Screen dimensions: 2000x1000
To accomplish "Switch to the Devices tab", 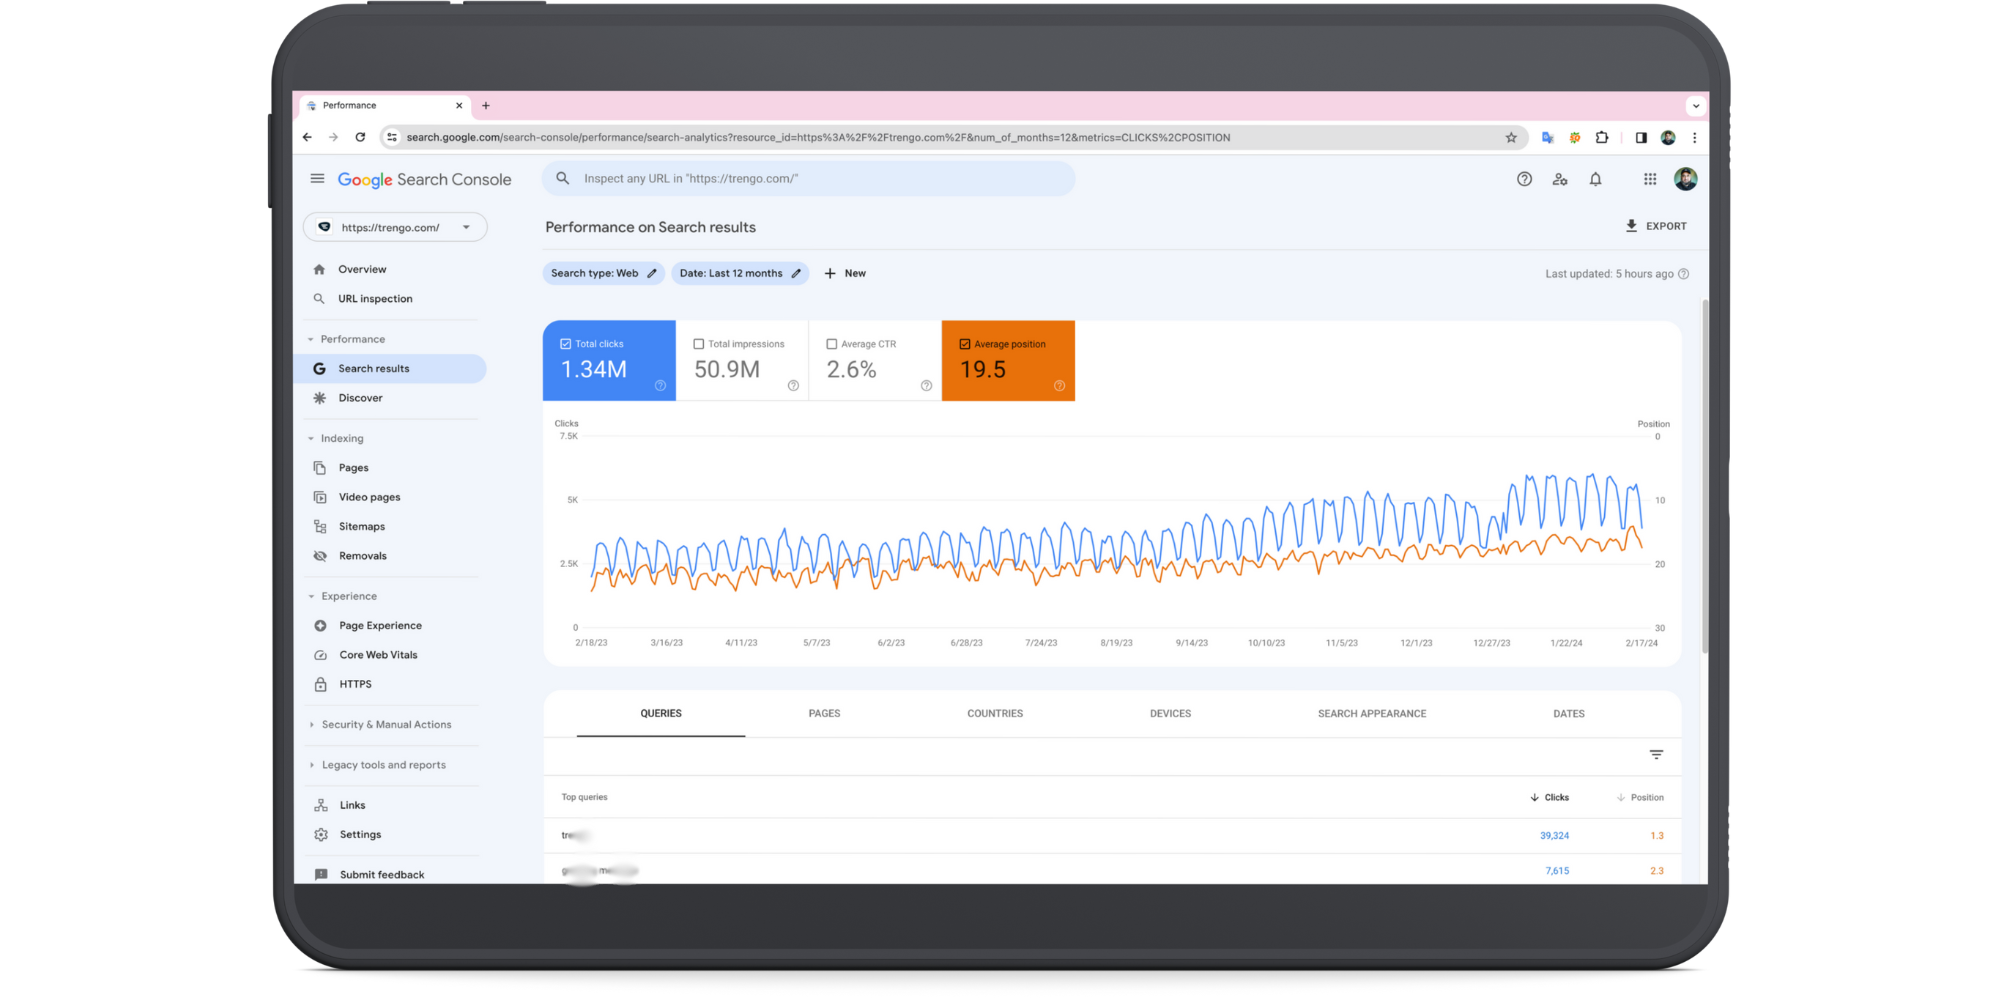I will pyautogui.click(x=1170, y=714).
